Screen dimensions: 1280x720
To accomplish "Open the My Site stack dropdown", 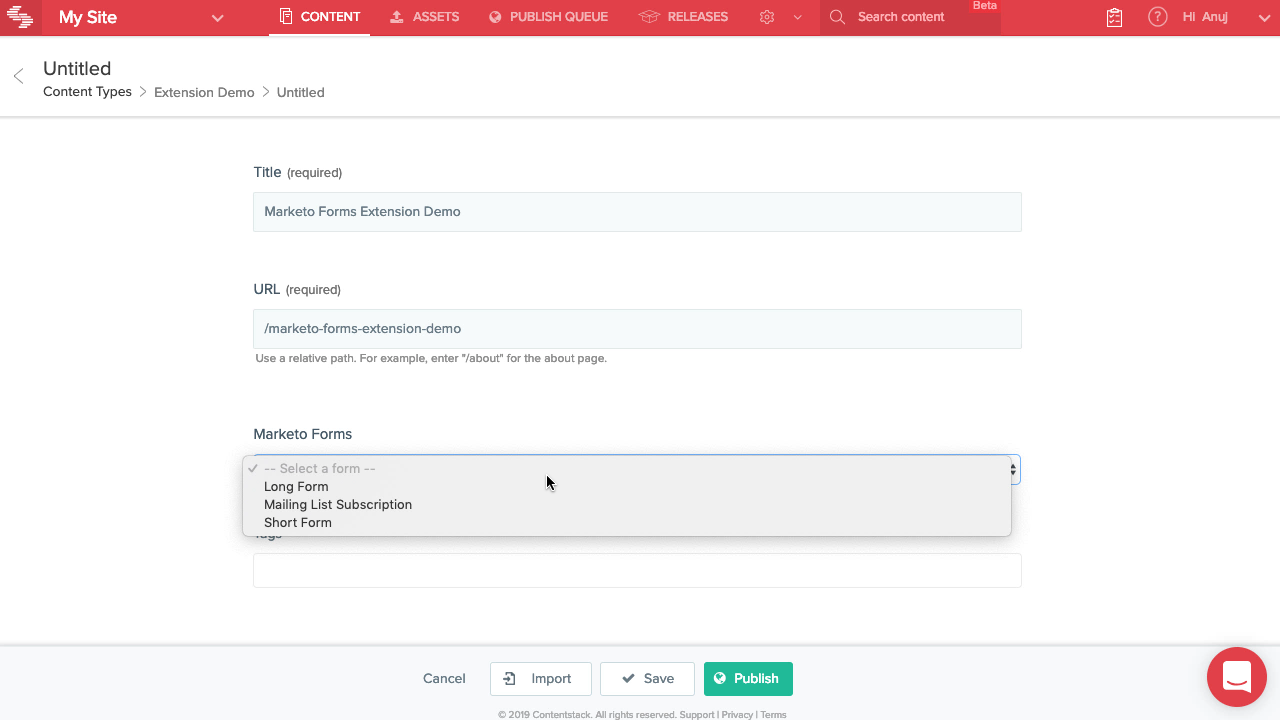I will point(217,18).
